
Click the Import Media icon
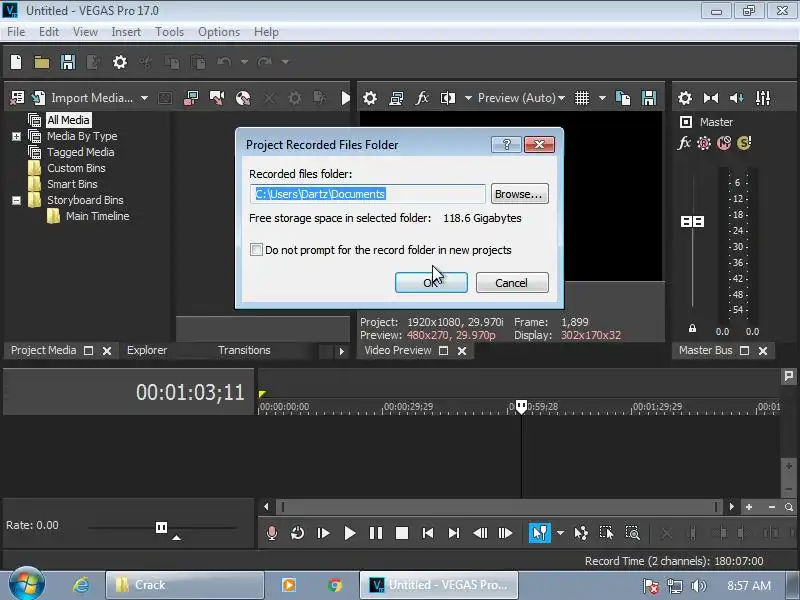coord(38,97)
